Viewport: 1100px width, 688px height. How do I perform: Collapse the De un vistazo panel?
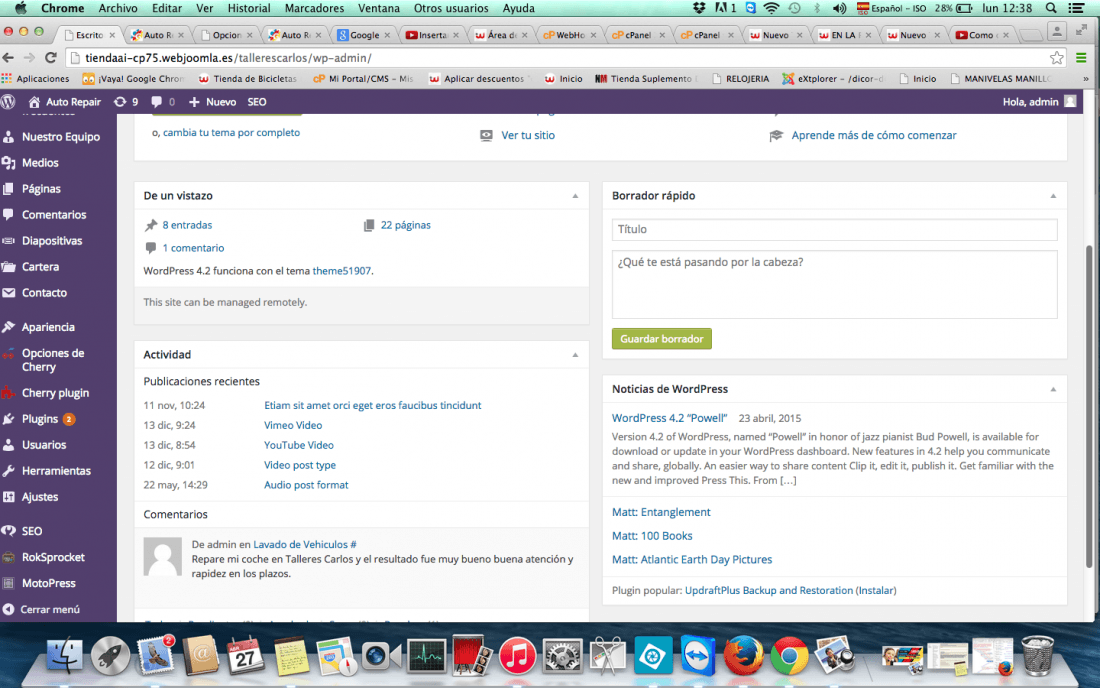575,196
